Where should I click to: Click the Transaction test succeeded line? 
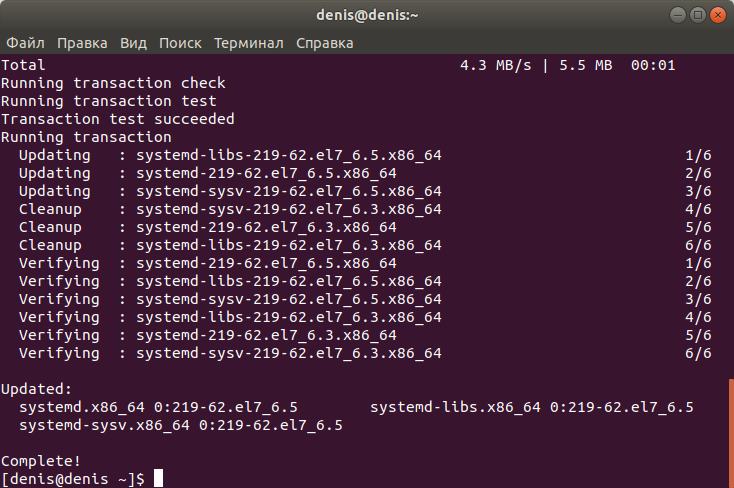click(117, 119)
